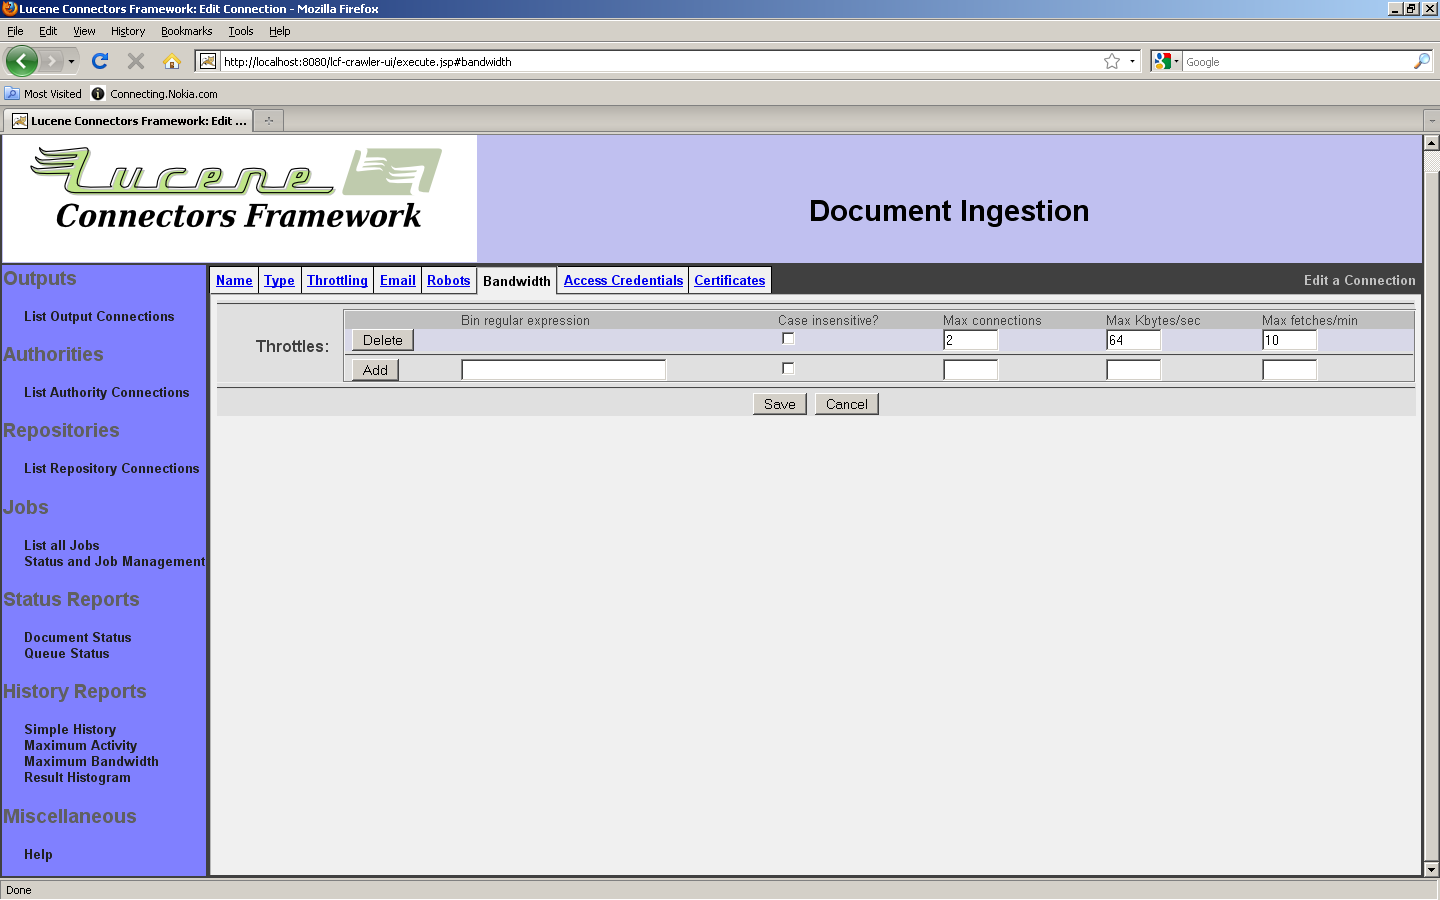Image resolution: width=1440 pixels, height=900 pixels.
Task: Toggle case insensitive for existing throttle
Action: click(x=788, y=339)
